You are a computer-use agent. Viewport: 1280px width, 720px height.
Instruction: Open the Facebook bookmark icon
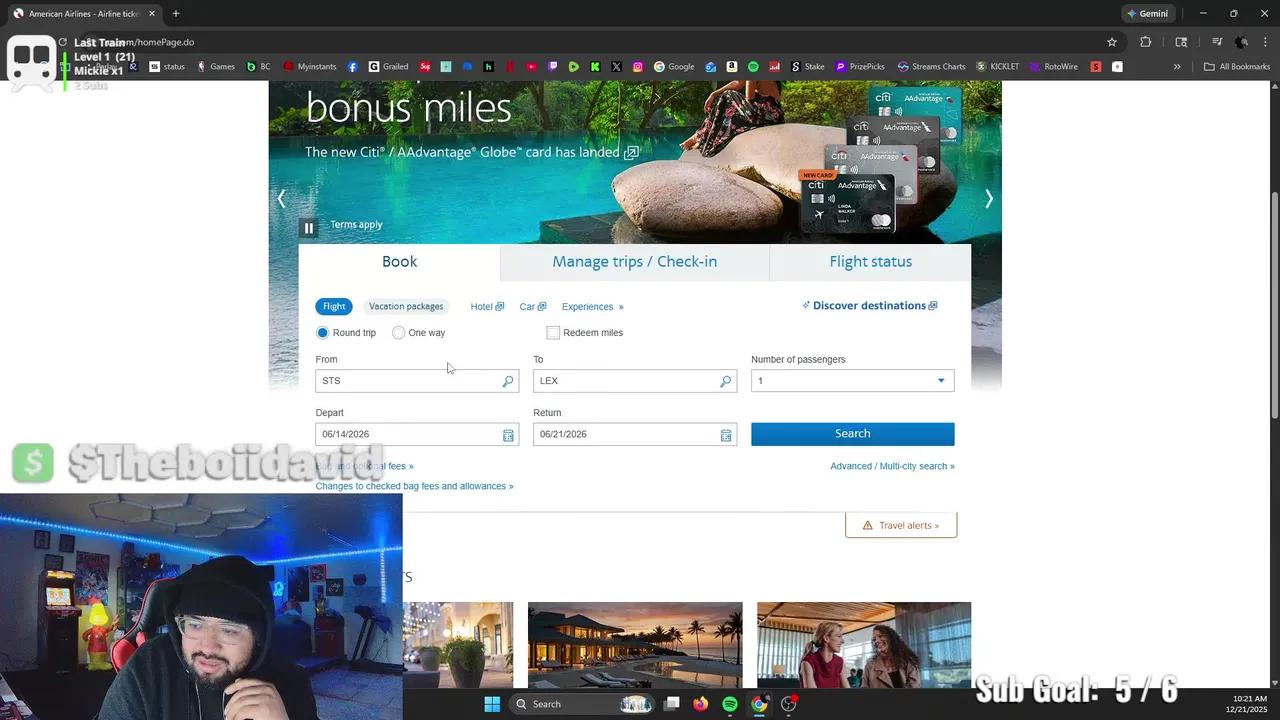pyautogui.click(x=353, y=67)
